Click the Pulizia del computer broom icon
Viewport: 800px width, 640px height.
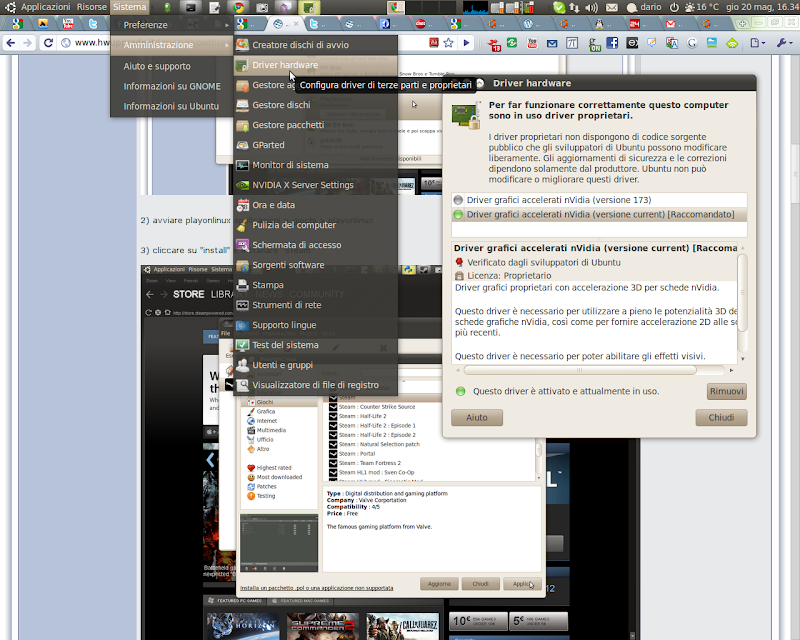(243, 225)
